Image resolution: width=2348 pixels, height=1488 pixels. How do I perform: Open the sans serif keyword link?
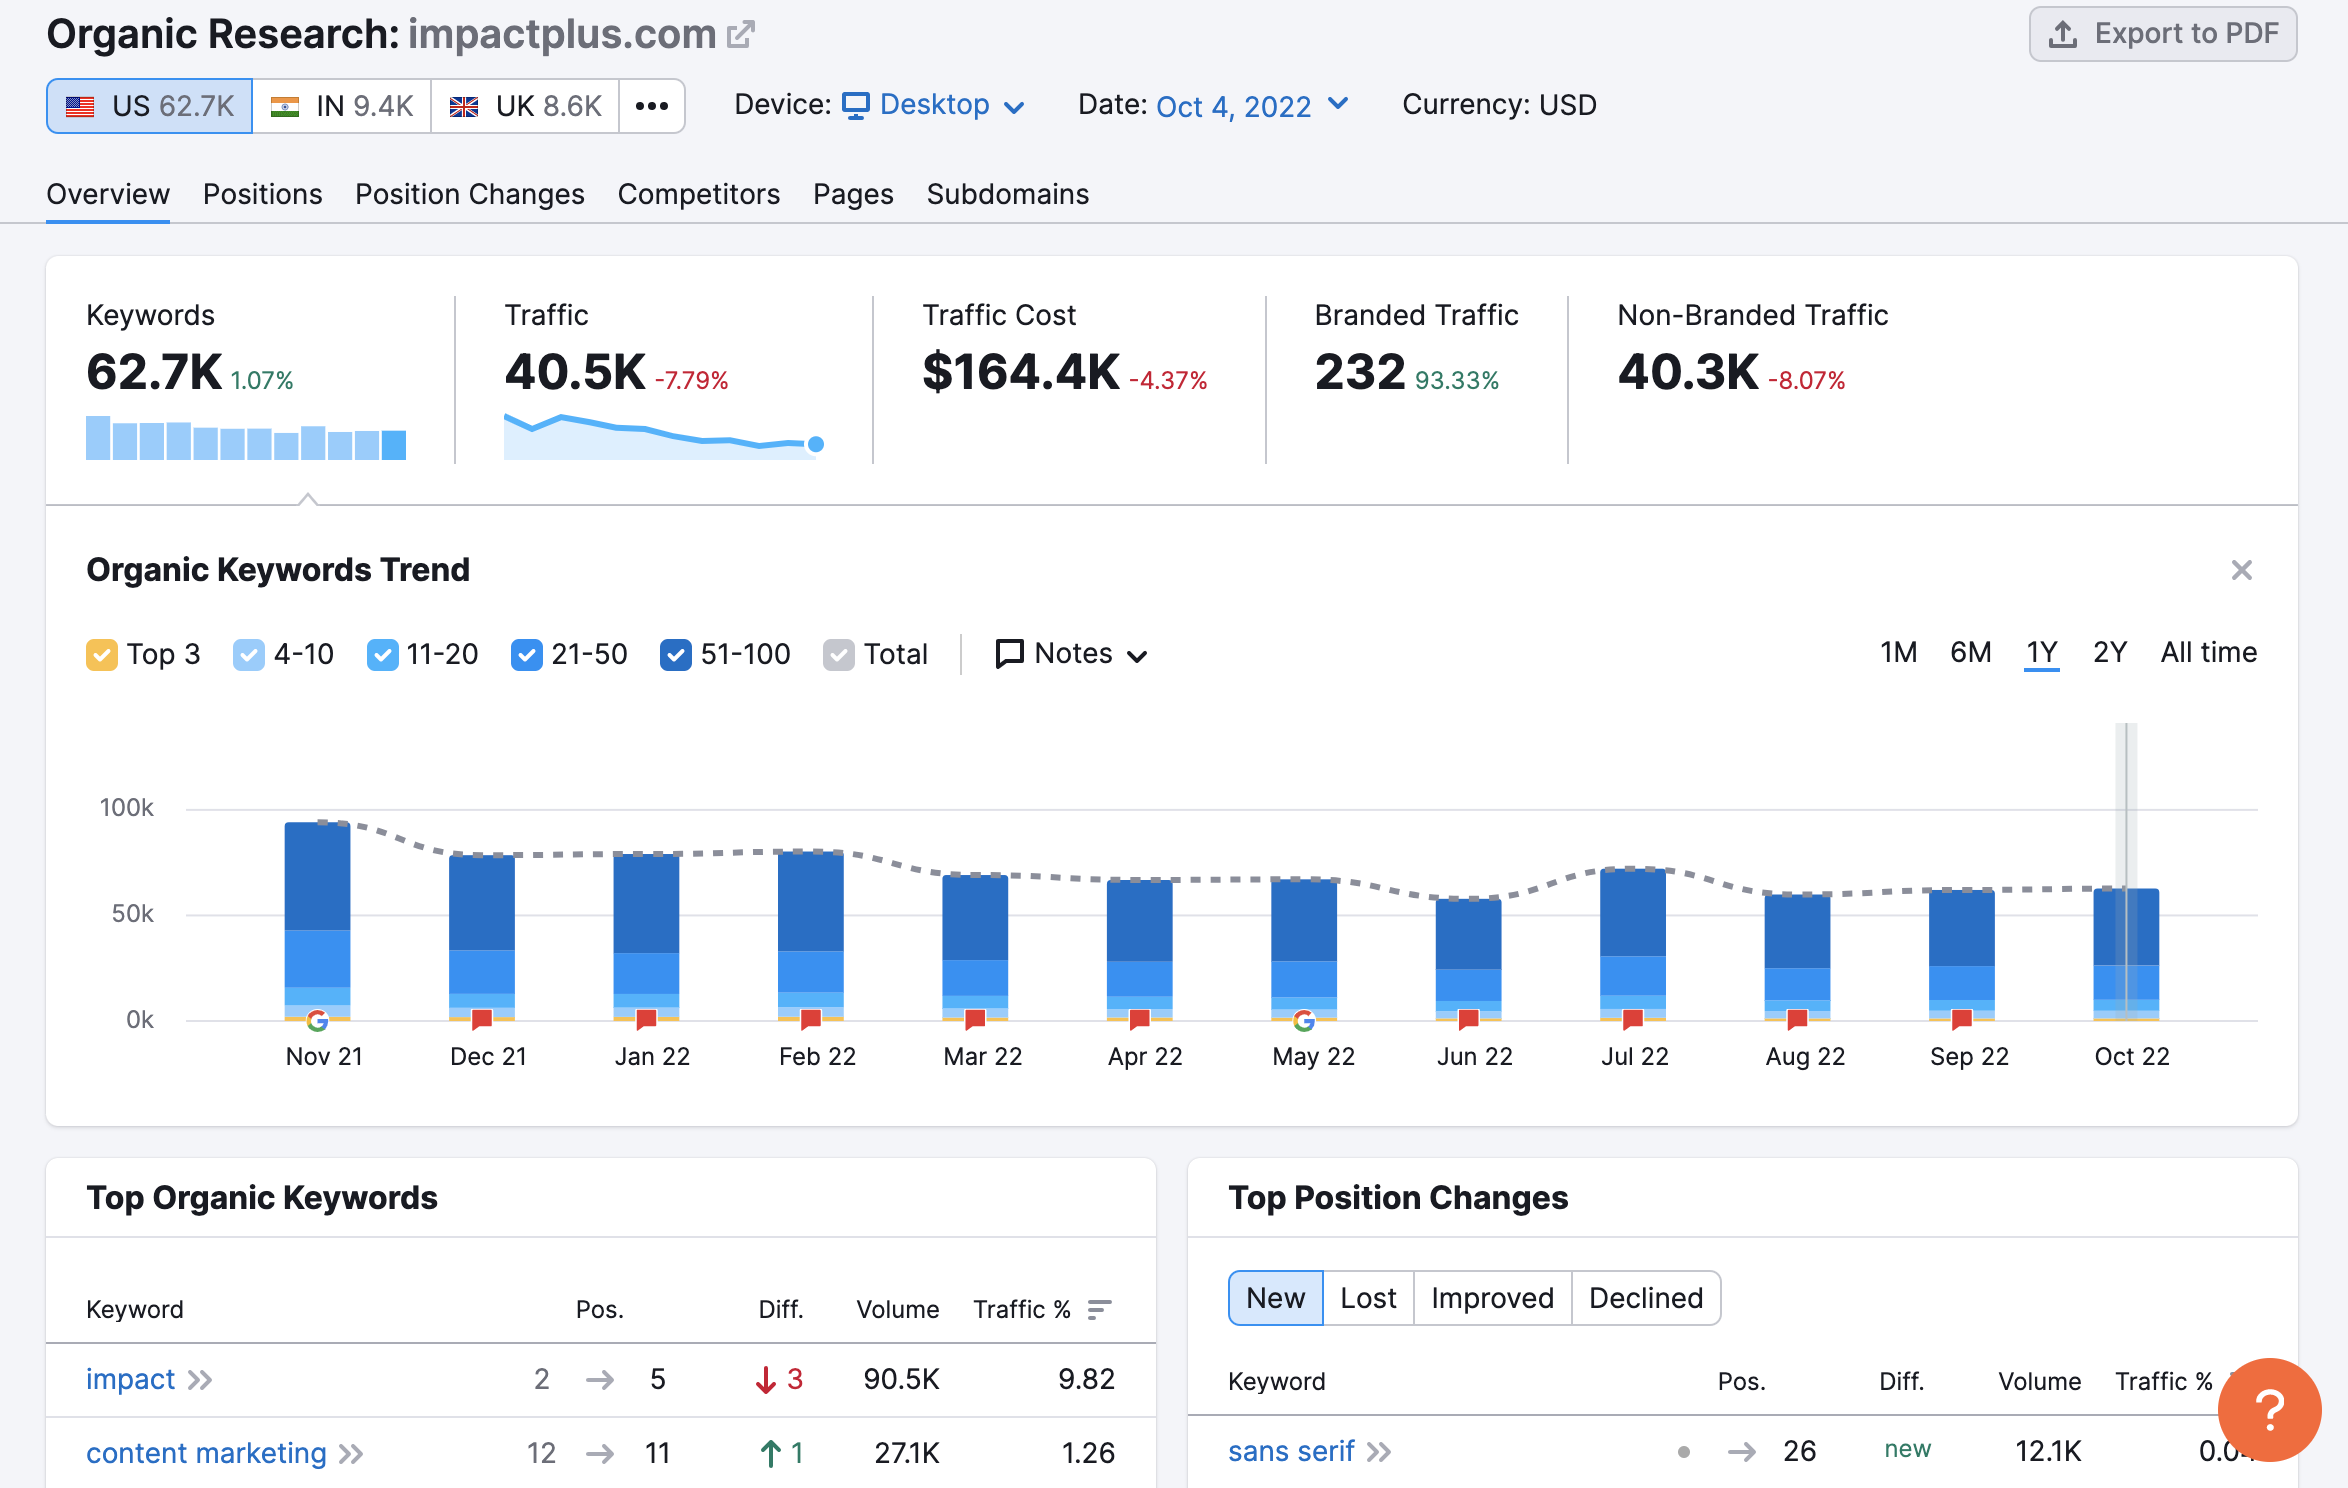coord(1291,1451)
